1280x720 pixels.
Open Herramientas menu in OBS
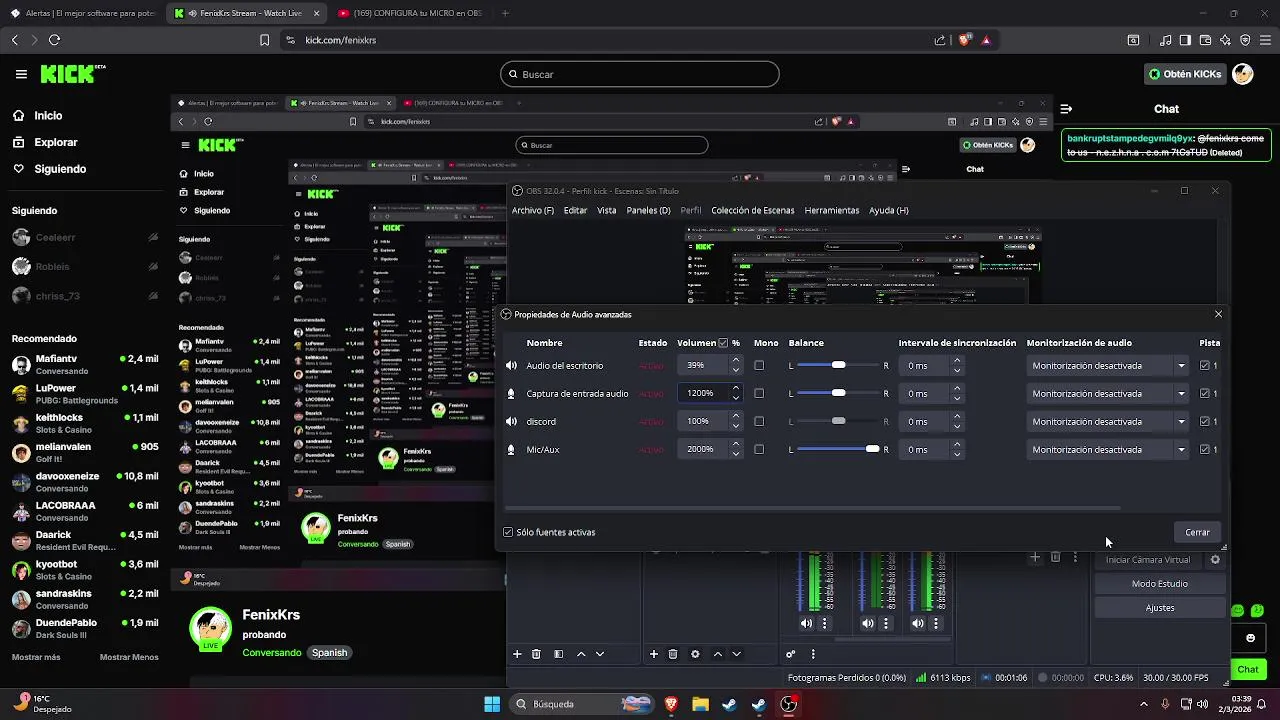[x=832, y=210]
